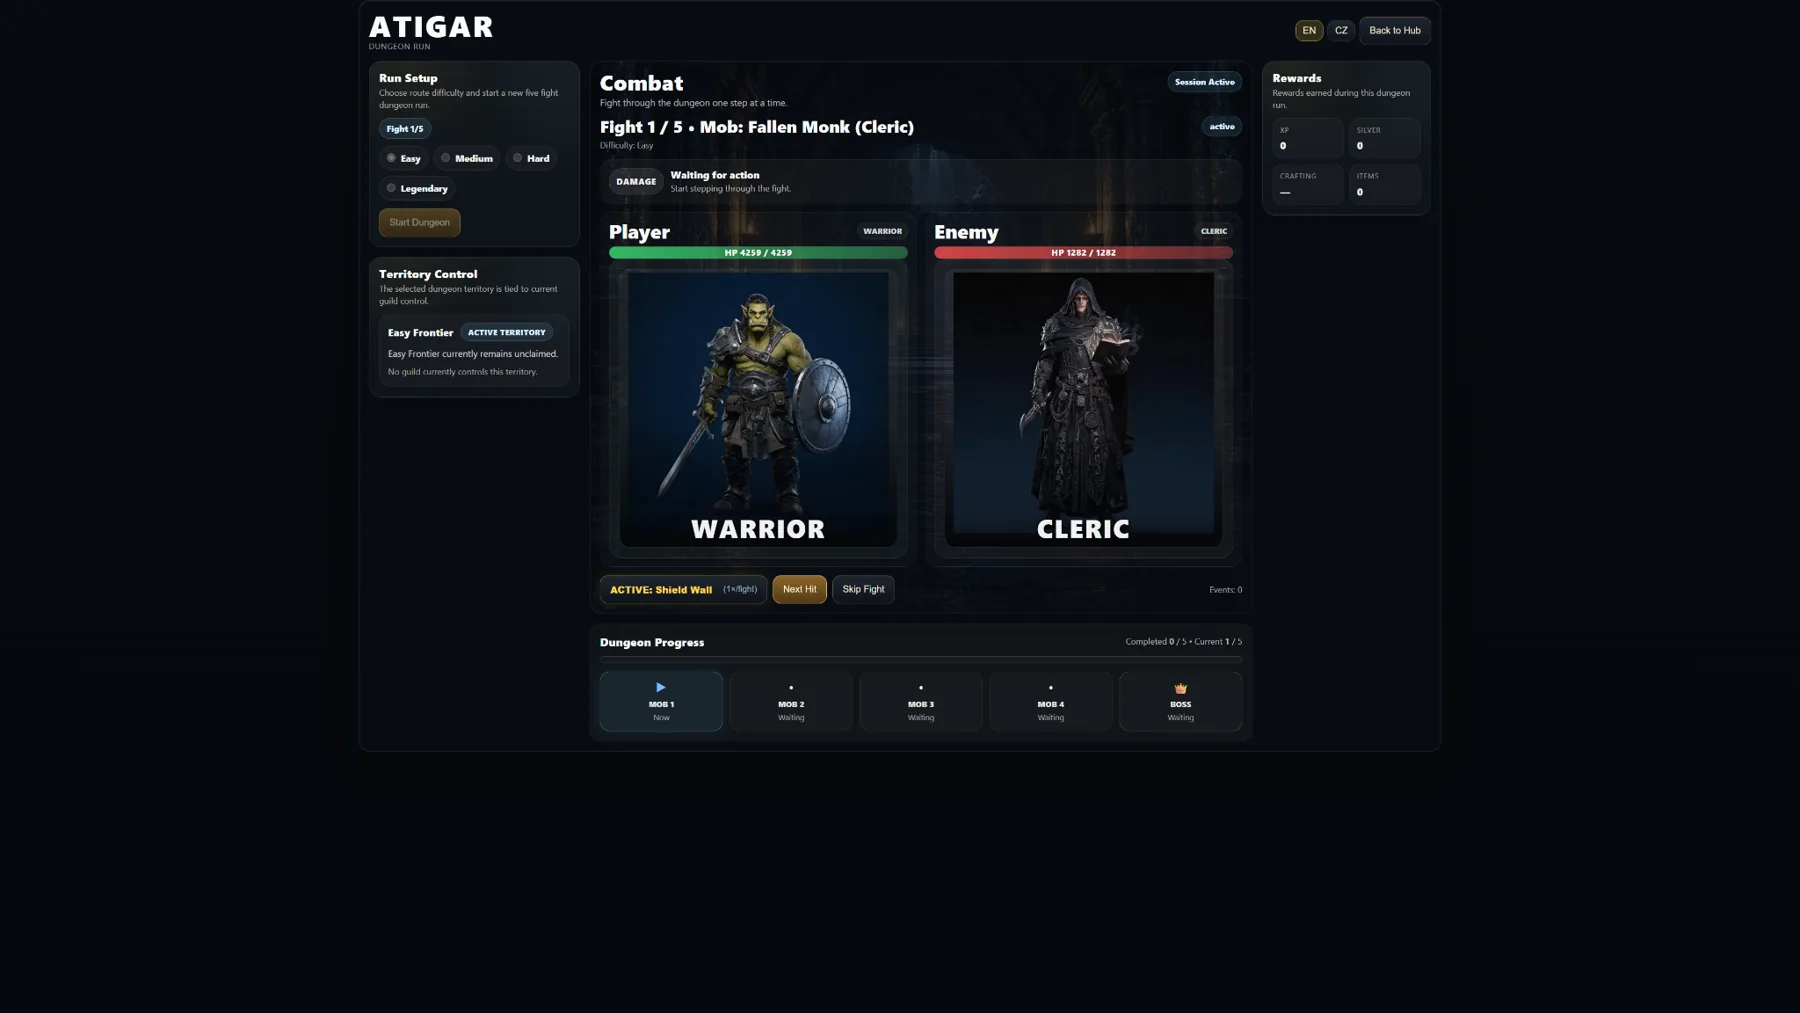Click Skip Fight button

[x=863, y=589]
